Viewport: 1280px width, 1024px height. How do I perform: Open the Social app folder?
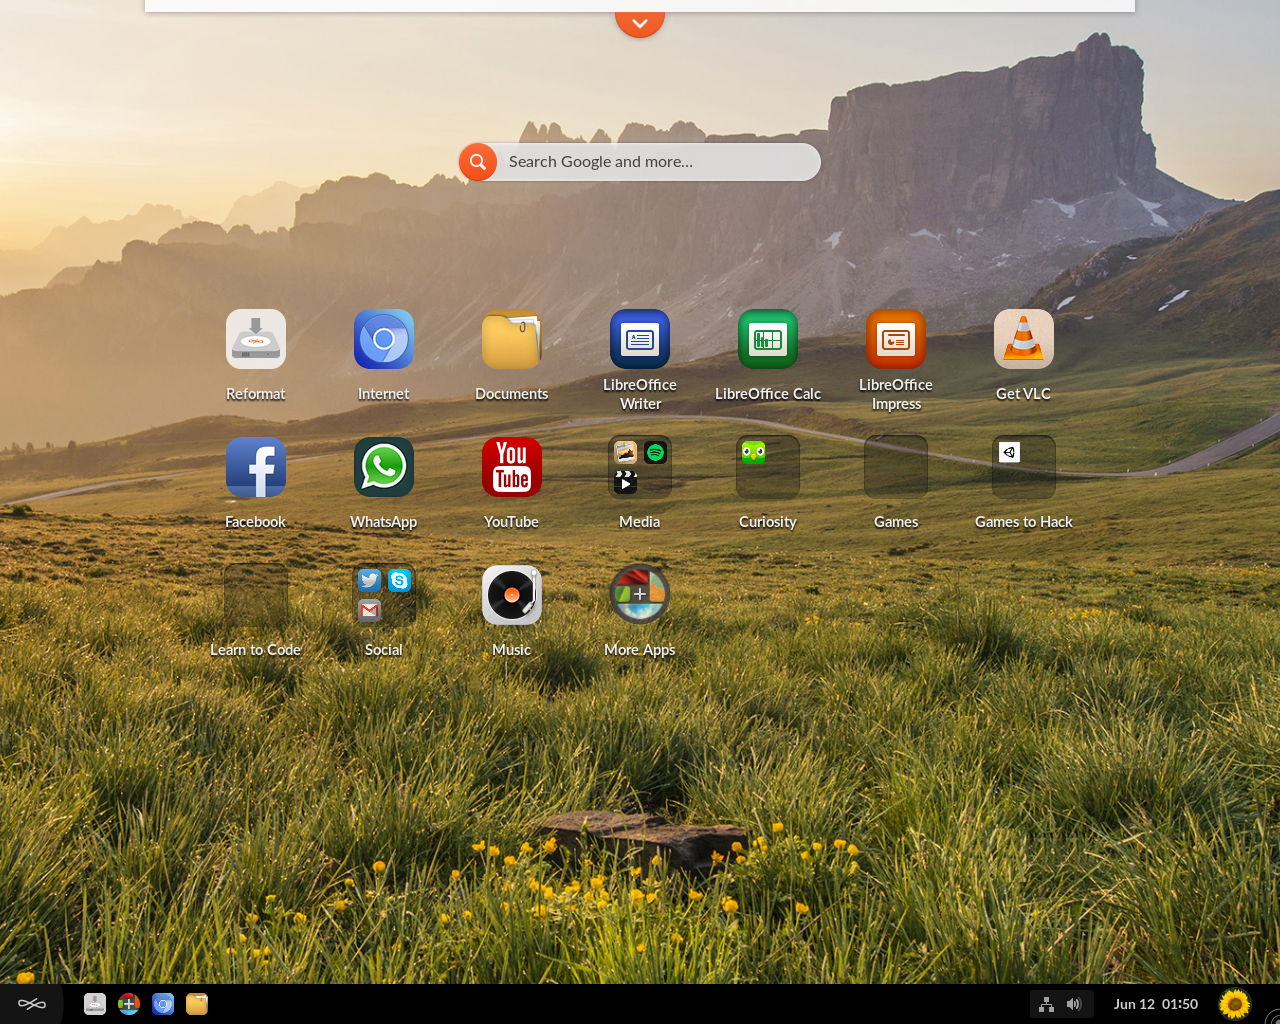click(x=384, y=595)
